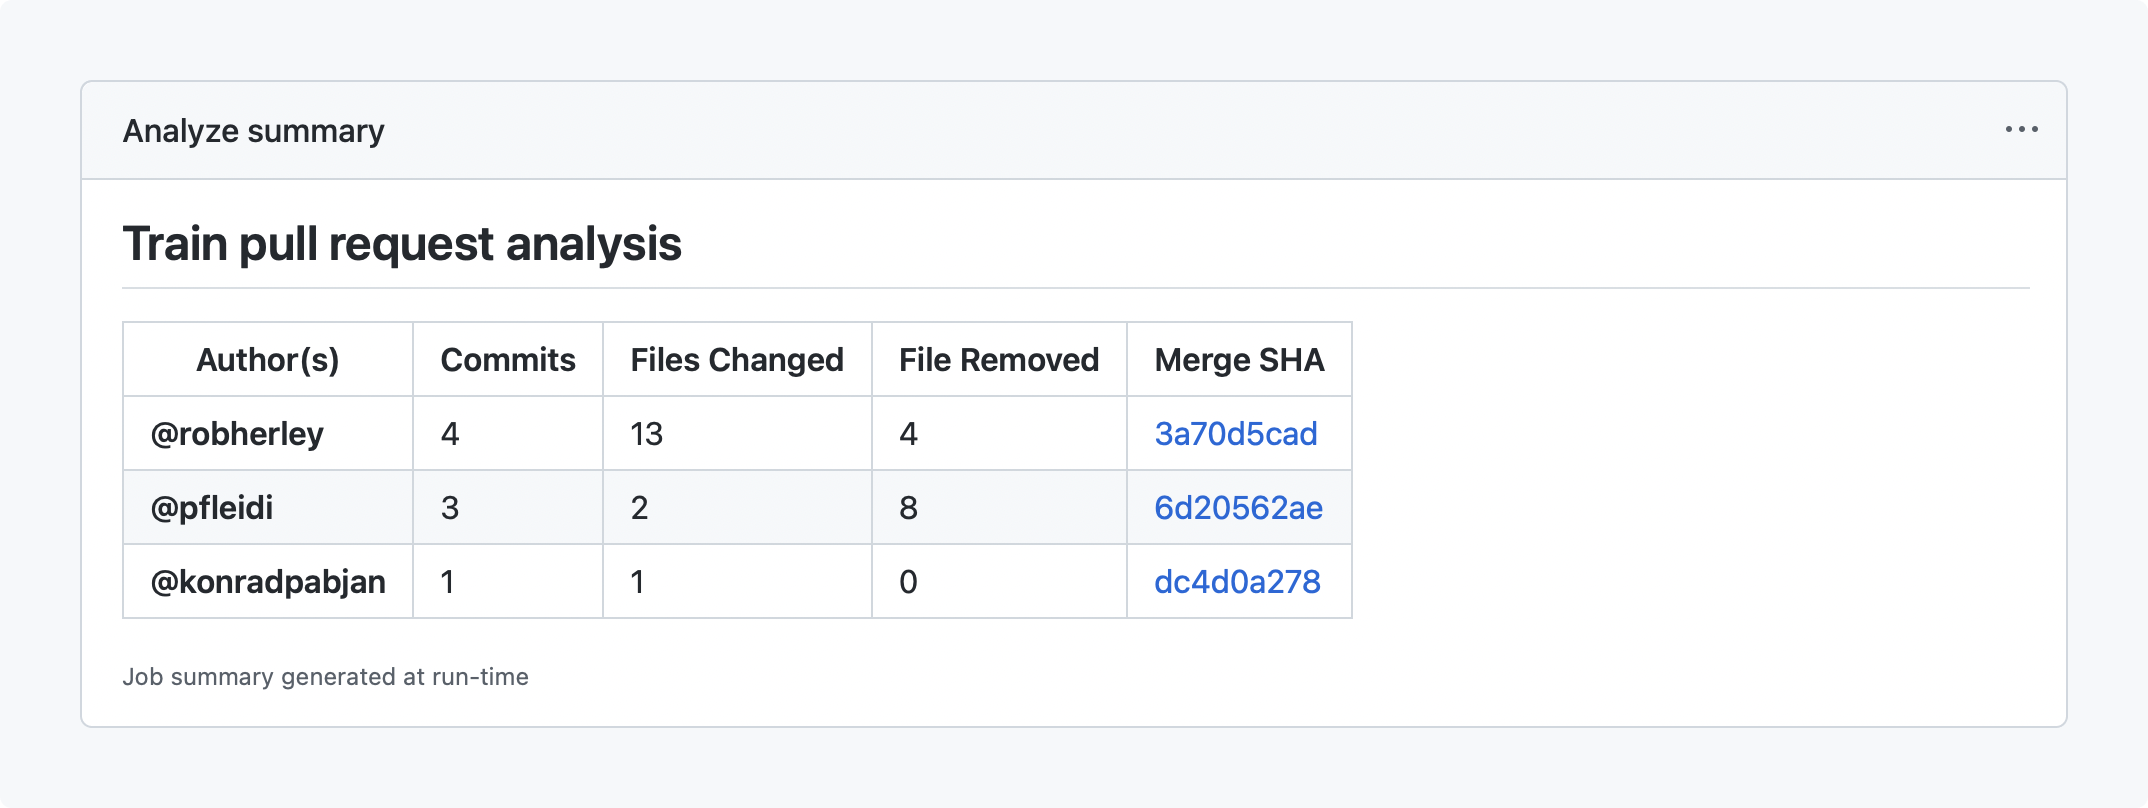Select the Commits column header
Screen dimensions: 2148x808
coord(508,360)
